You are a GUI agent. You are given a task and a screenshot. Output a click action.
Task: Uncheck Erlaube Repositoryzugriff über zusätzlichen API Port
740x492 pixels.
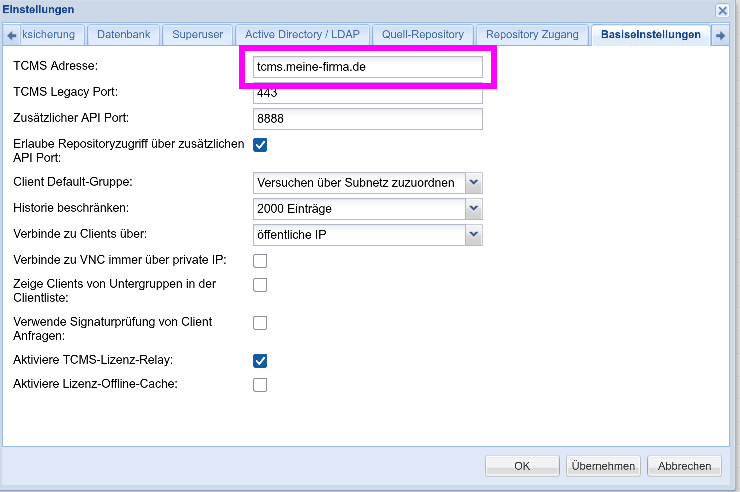pyautogui.click(x=260, y=145)
